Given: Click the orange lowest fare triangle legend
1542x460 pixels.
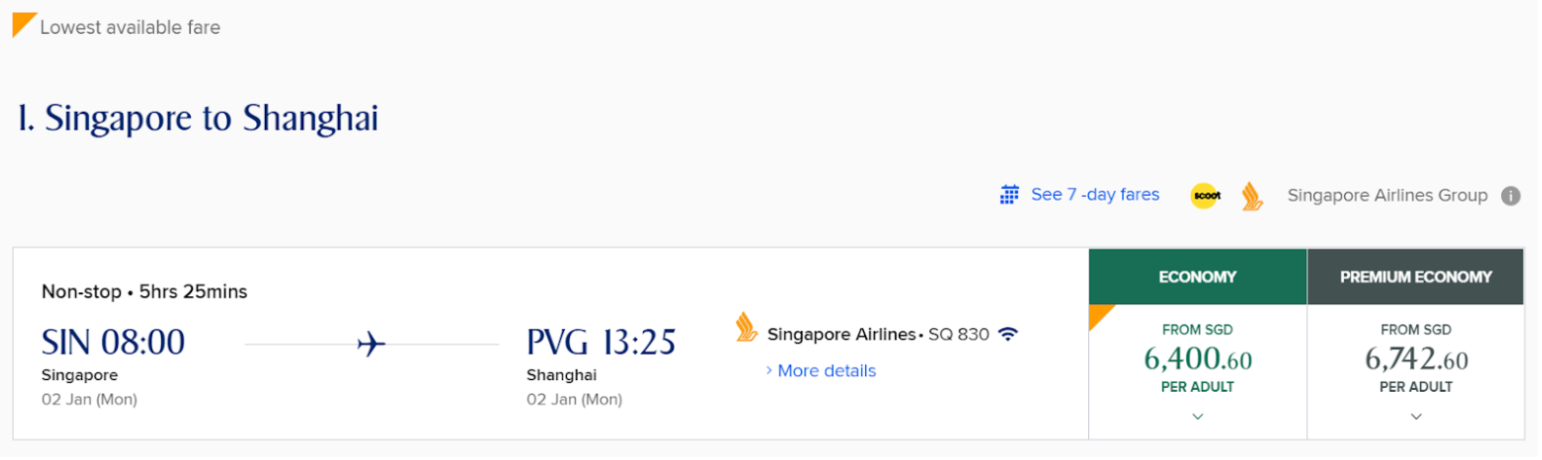Looking at the screenshot, I should pos(24,24).
